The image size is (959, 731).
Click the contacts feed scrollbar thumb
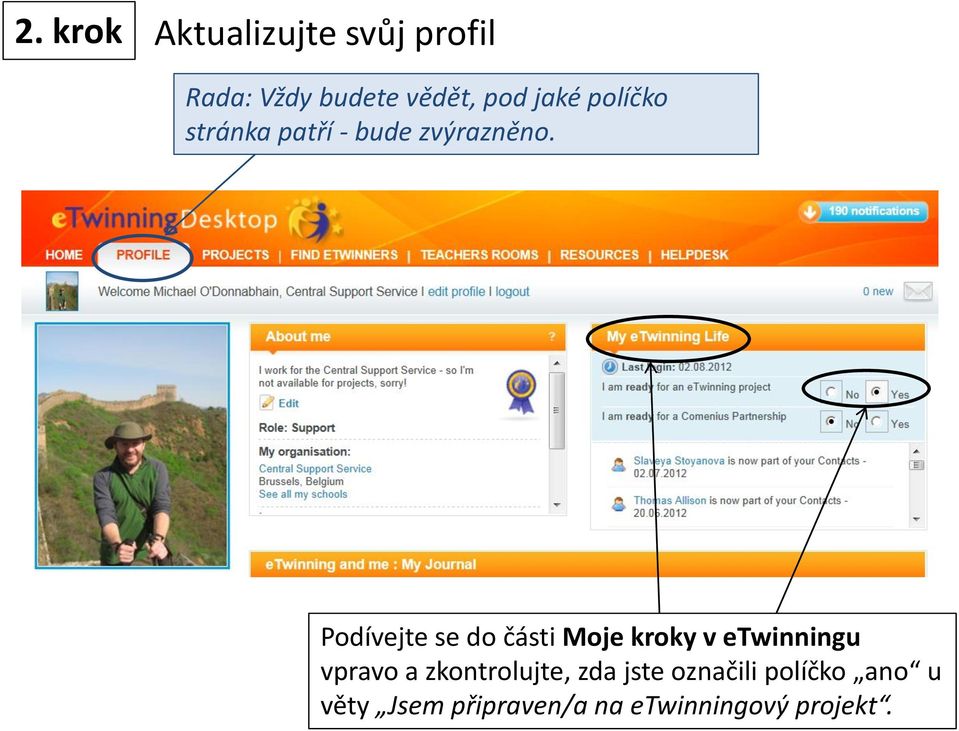click(916, 465)
